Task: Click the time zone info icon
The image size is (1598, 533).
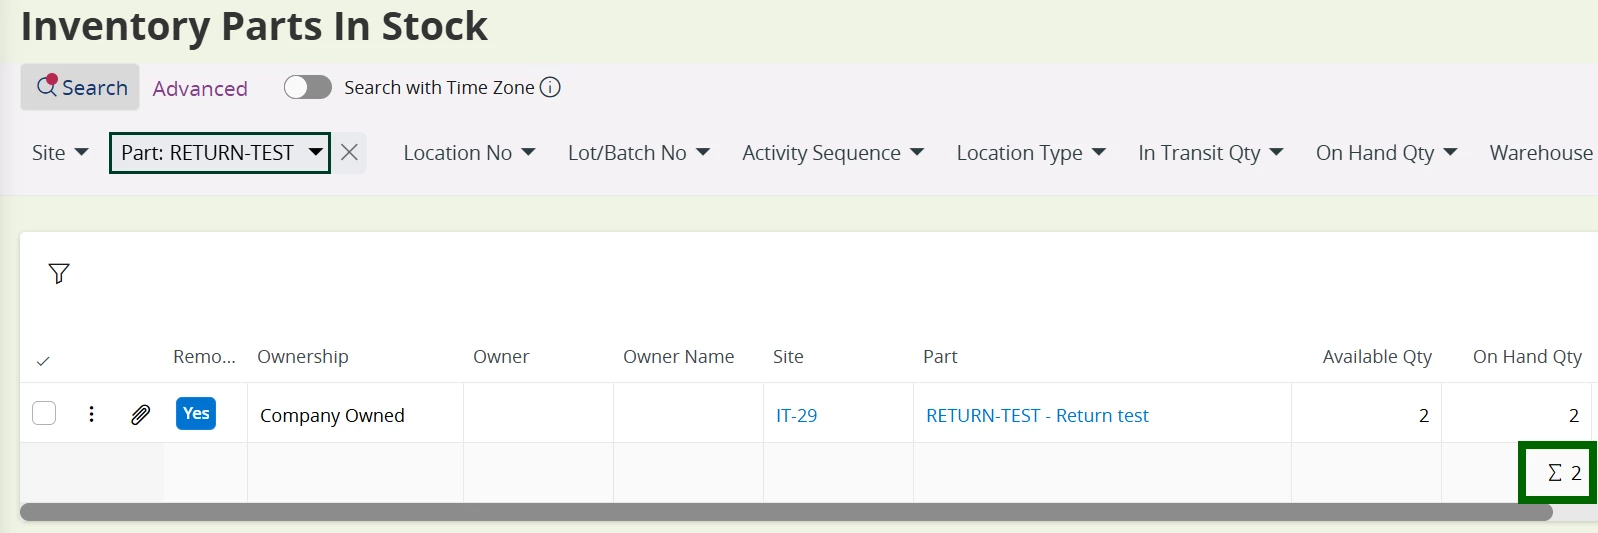Action: (550, 88)
